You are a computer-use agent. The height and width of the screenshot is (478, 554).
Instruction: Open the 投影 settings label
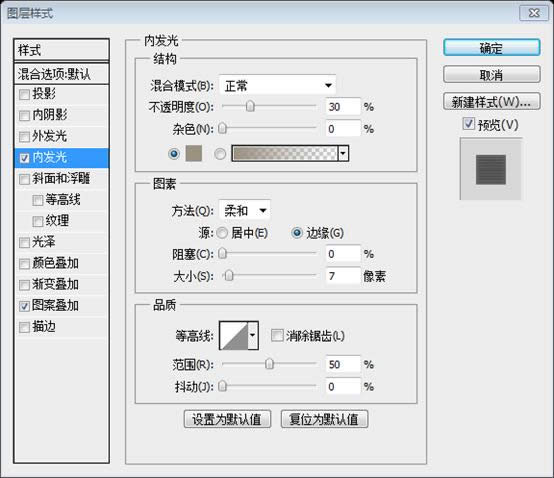(x=44, y=94)
